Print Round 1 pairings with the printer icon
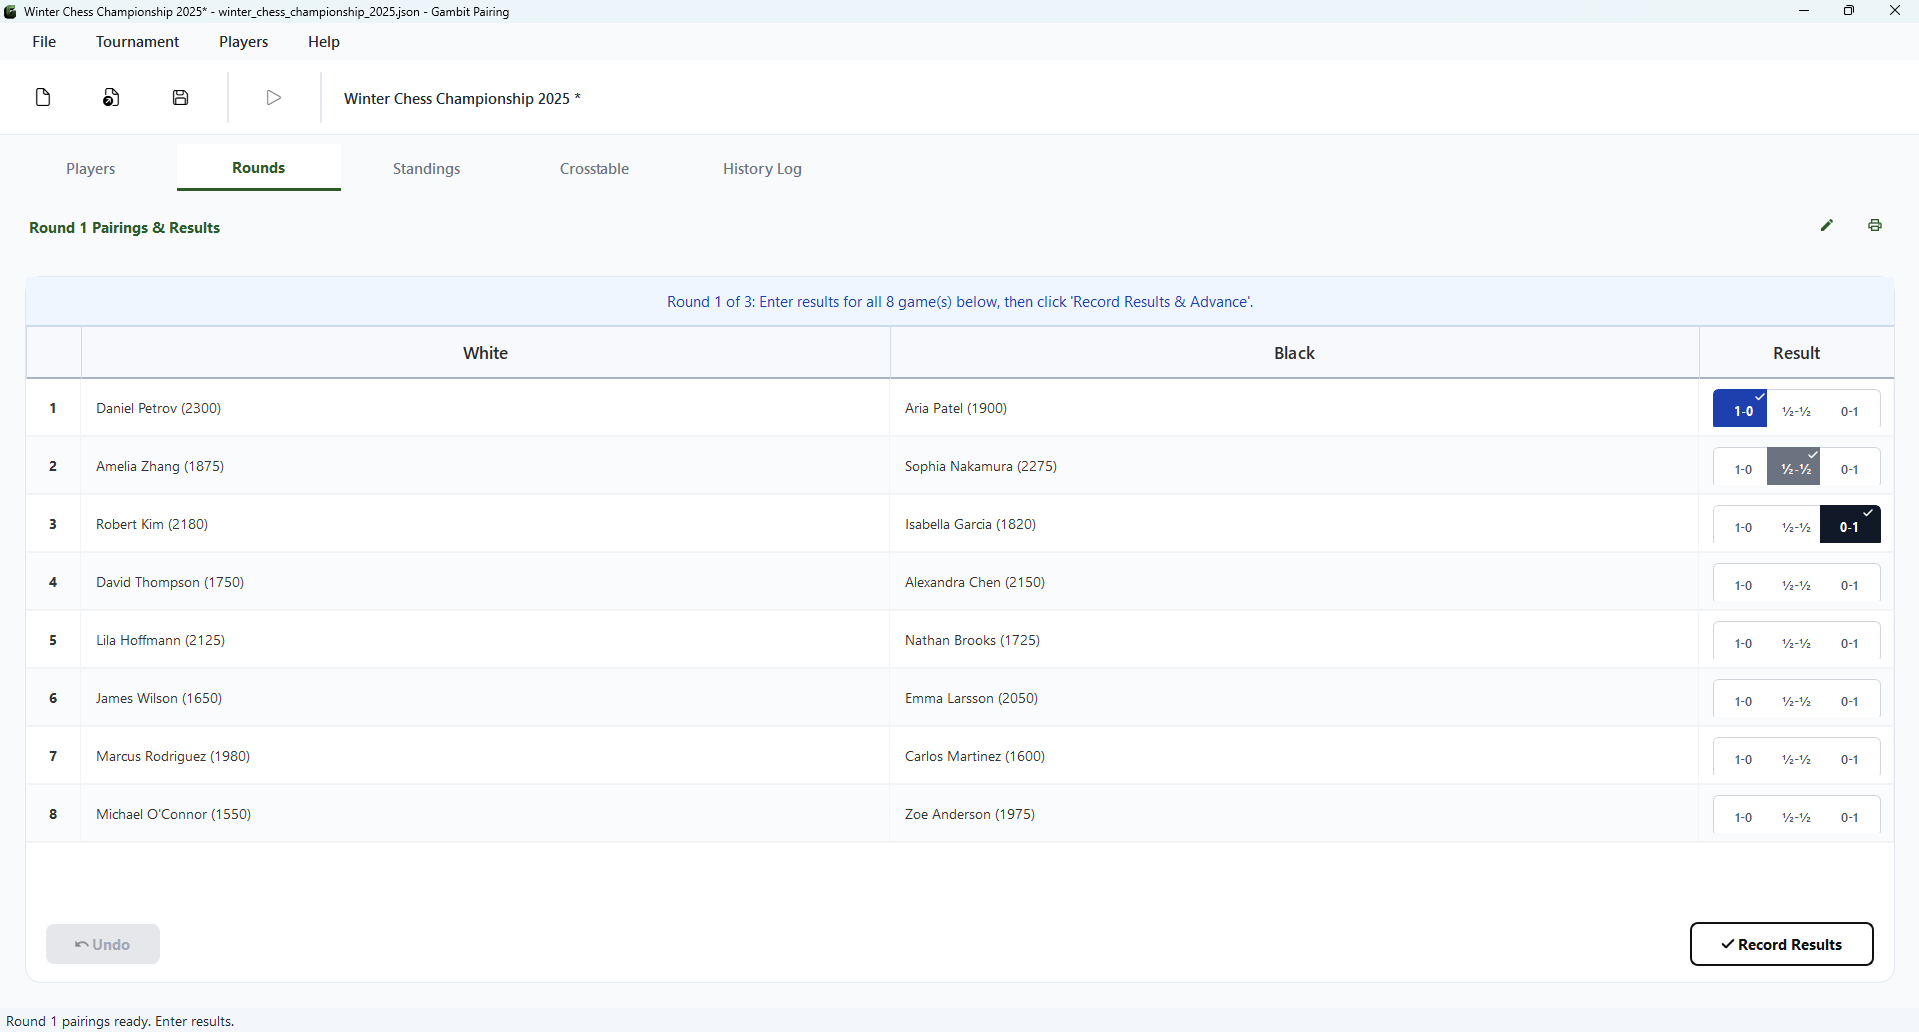This screenshot has height=1032, width=1919. [x=1875, y=225]
